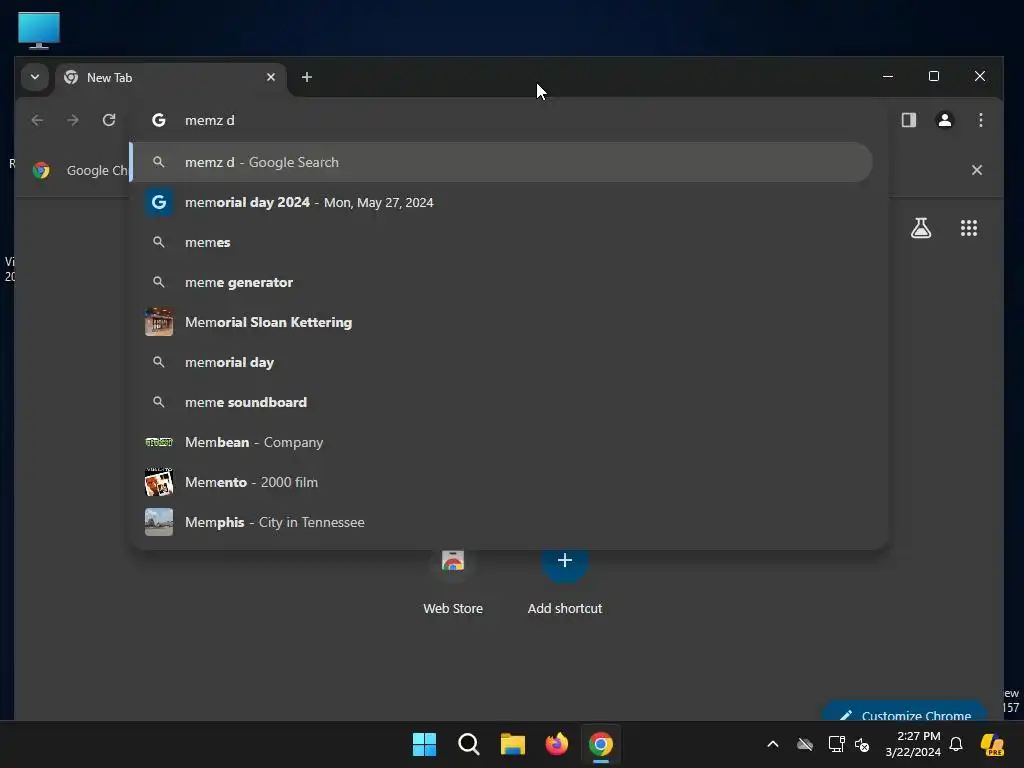Screen dimensions: 1024x768
Task: Click the This PC desktop icon
Action: tap(39, 30)
